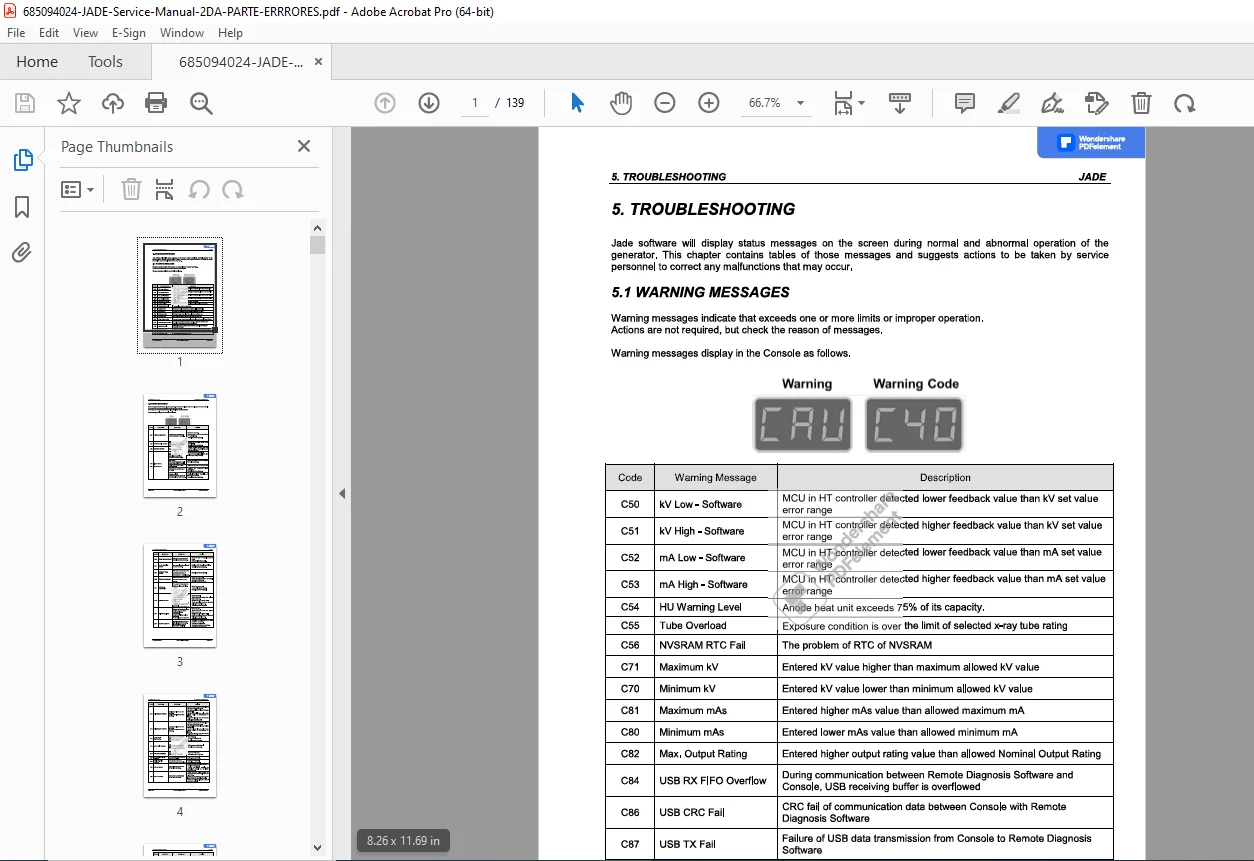Delete selected thumbnail with the panel trash icon
The image size is (1254, 861).
pos(131,189)
